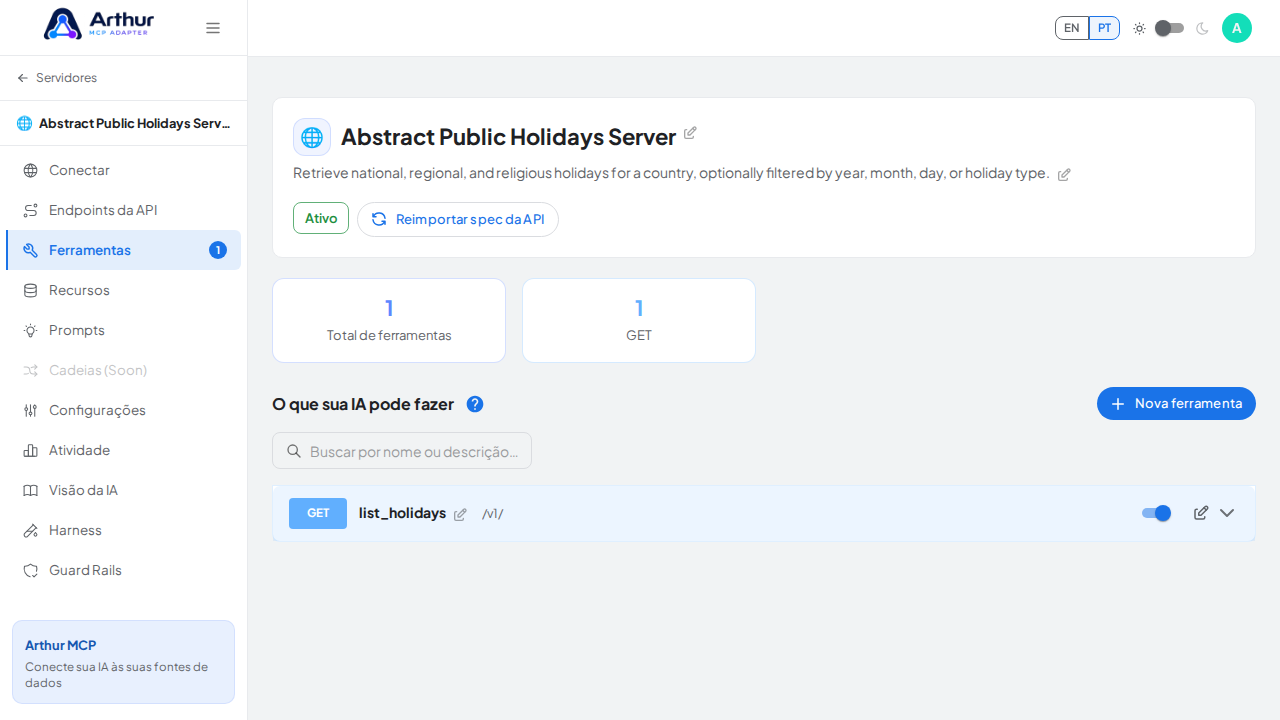Image resolution: width=1280 pixels, height=720 pixels.
Task: Click the globe server icon beside title
Action: point(312,137)
